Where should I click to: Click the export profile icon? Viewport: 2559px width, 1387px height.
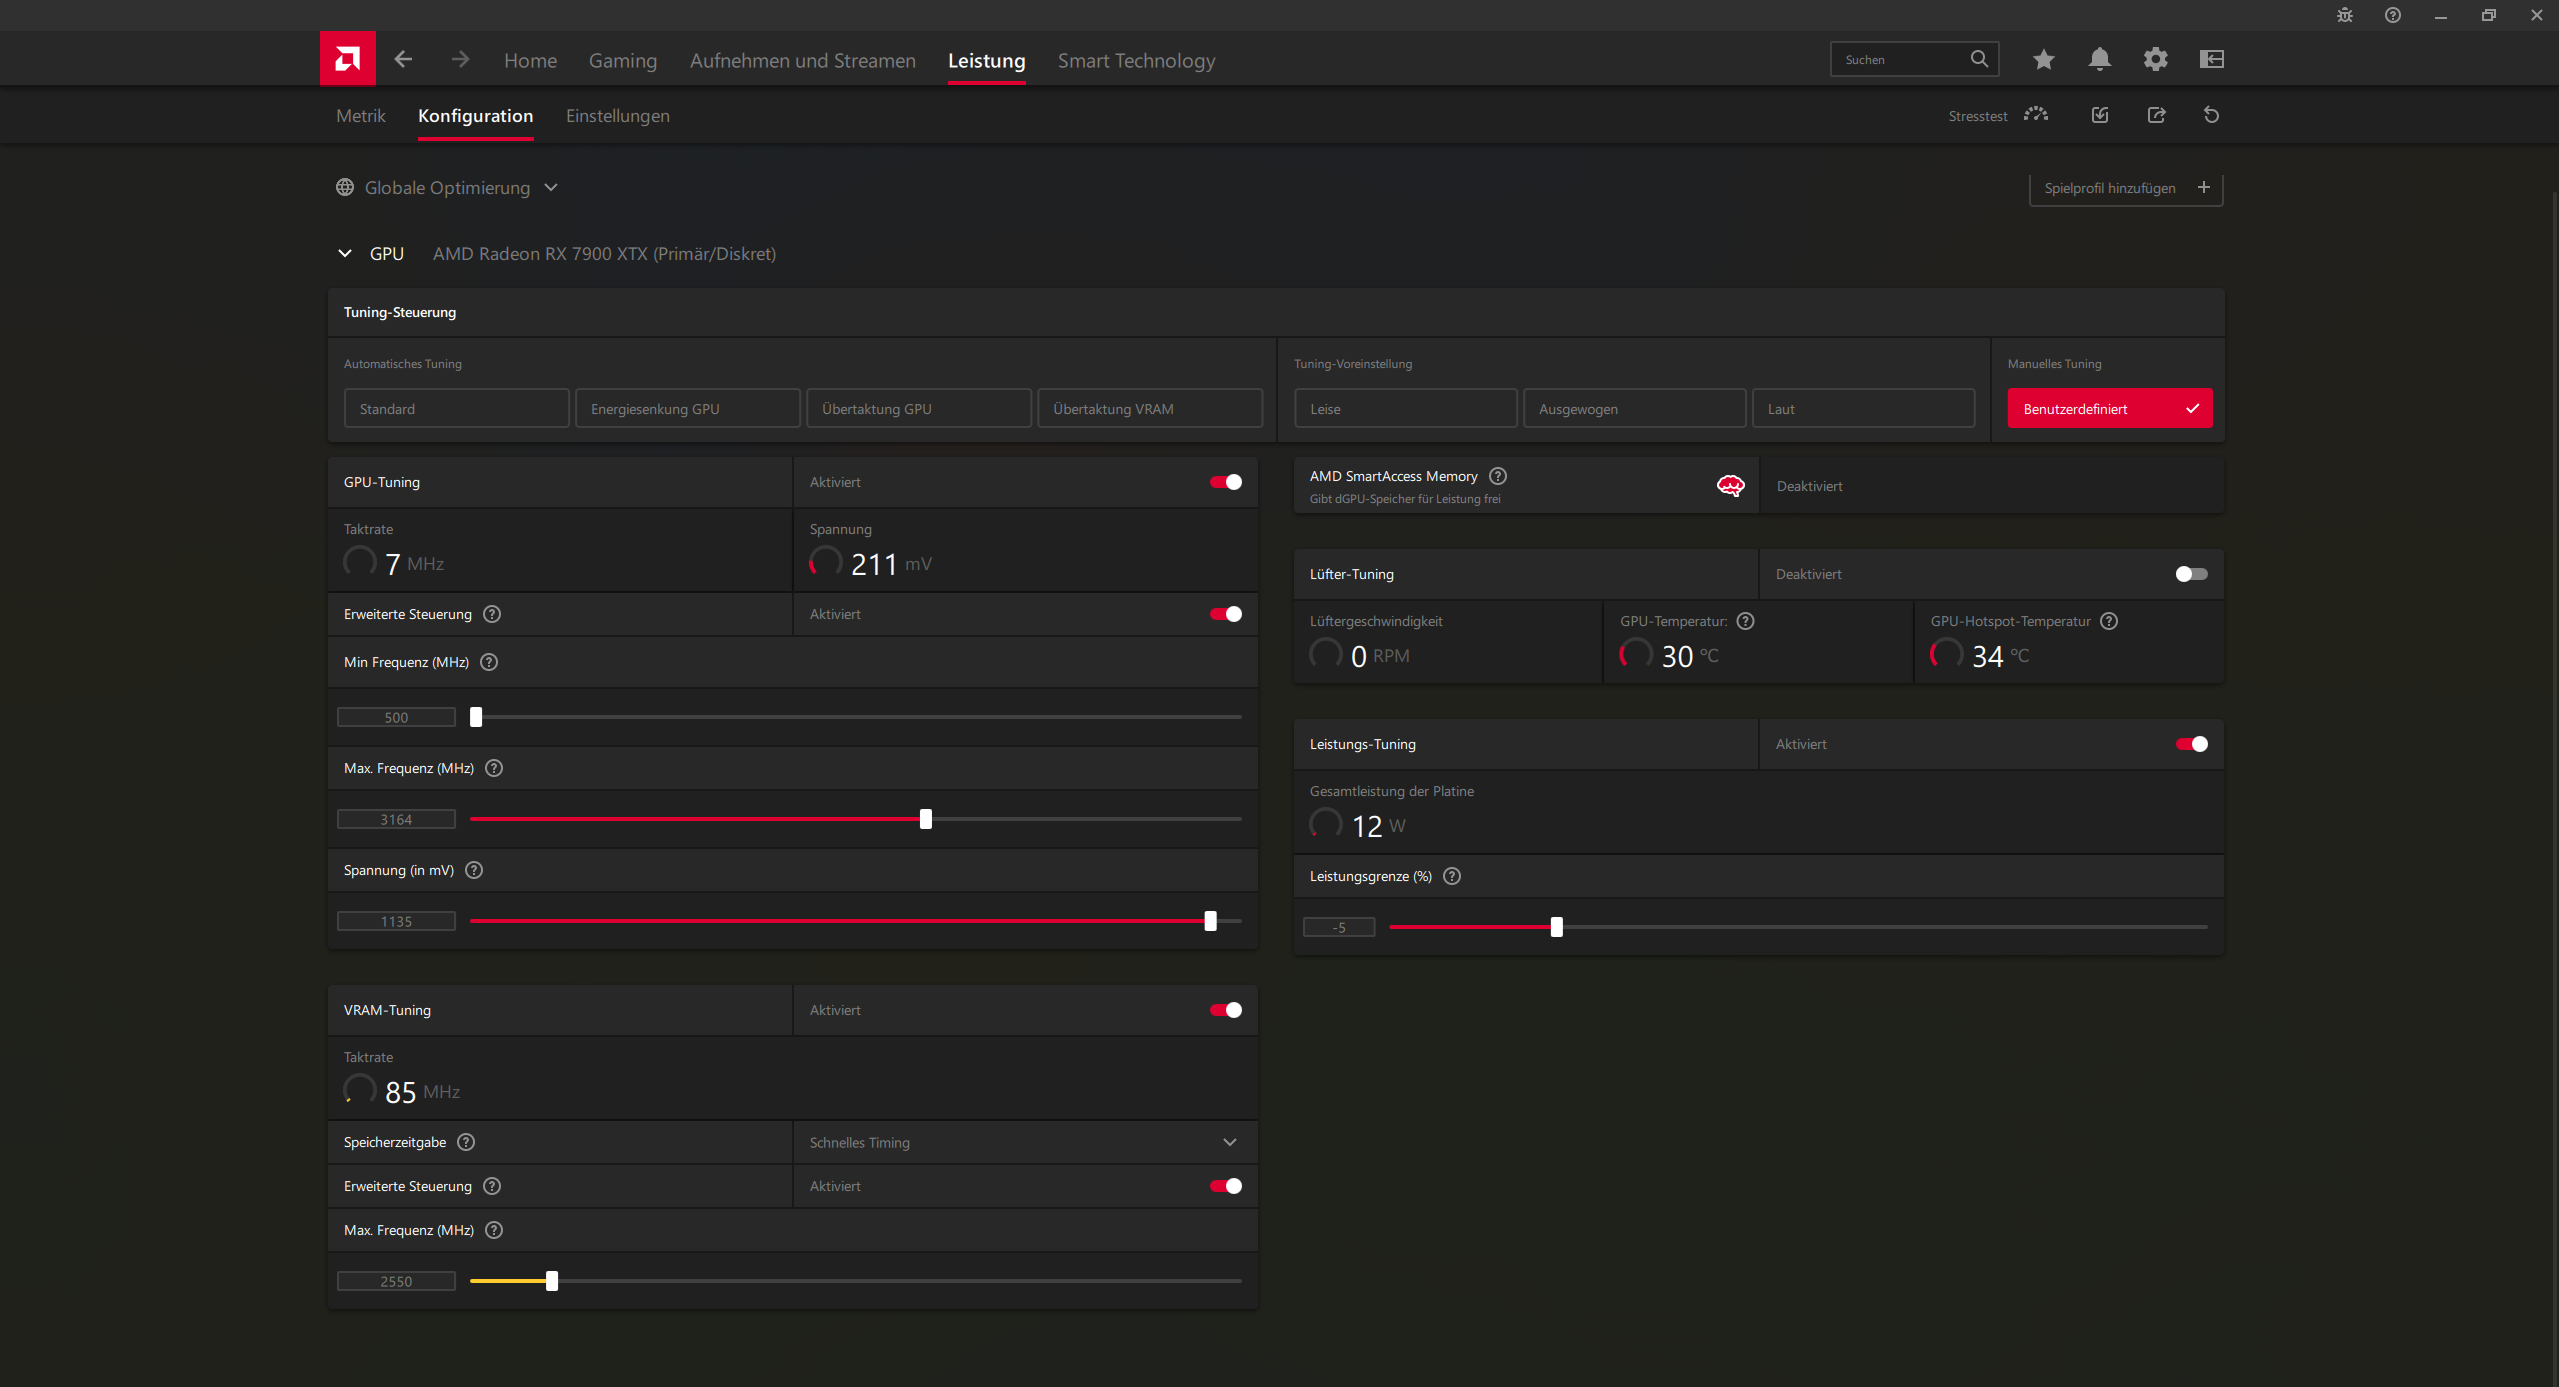click(2156, 115)
